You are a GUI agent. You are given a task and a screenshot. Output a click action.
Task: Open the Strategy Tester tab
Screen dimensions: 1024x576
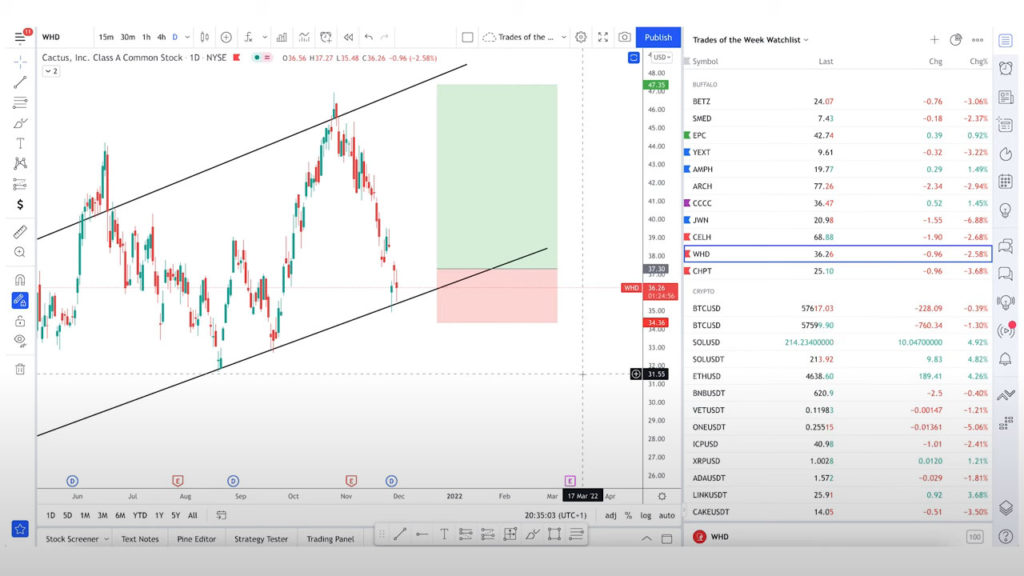pyautogui.click(x=261, y=539)
